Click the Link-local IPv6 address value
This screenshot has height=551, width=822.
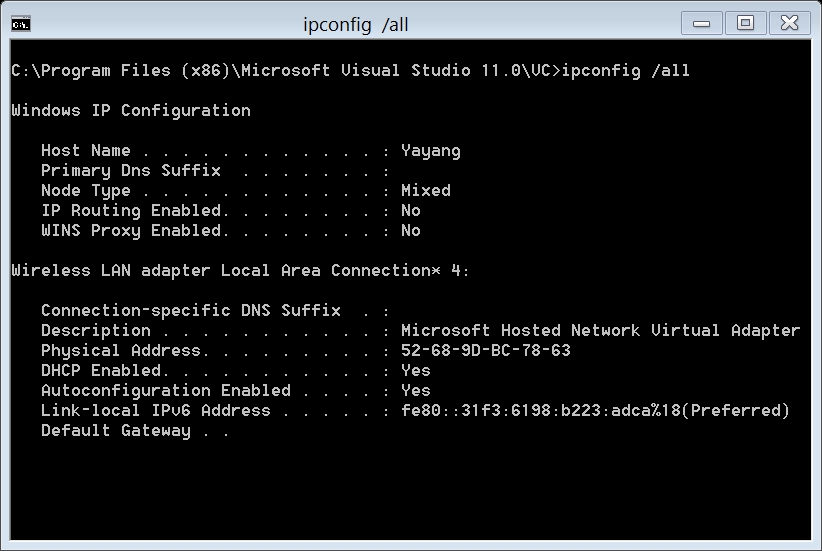[595, 410]
